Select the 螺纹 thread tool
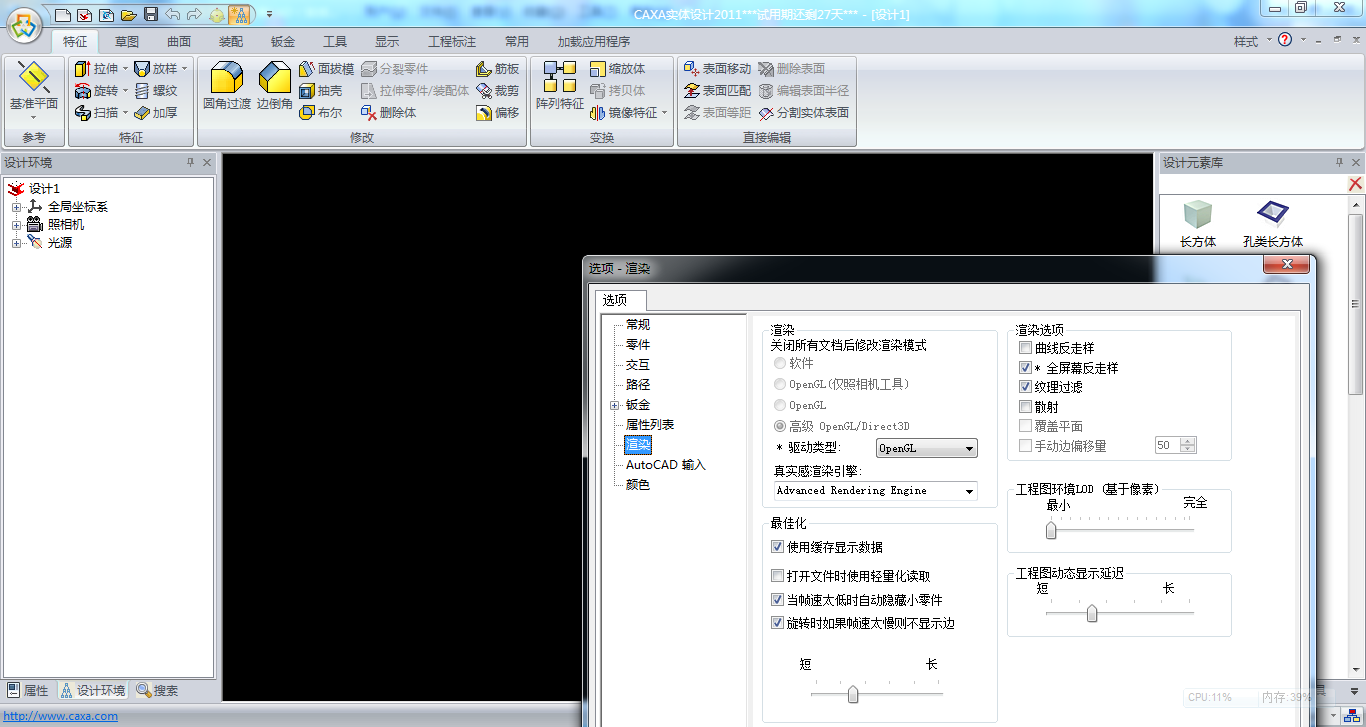The height and width of the screenshot is (727, 1366). coord(156,91)
